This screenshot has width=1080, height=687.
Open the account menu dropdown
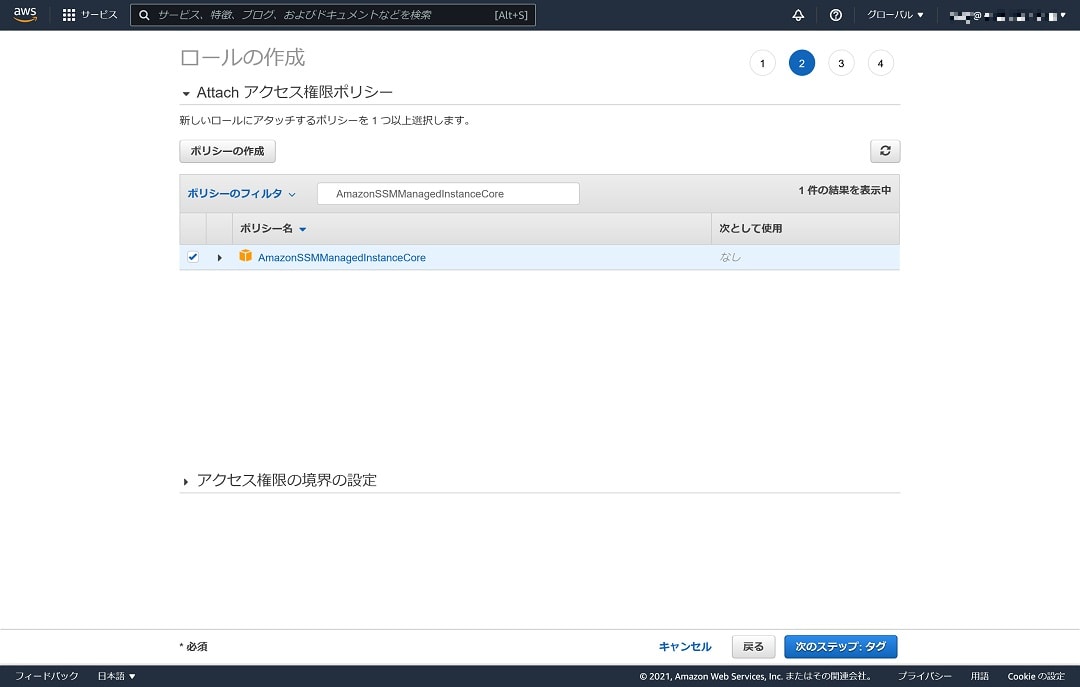pyautogui.click(x=1007, y=15)
